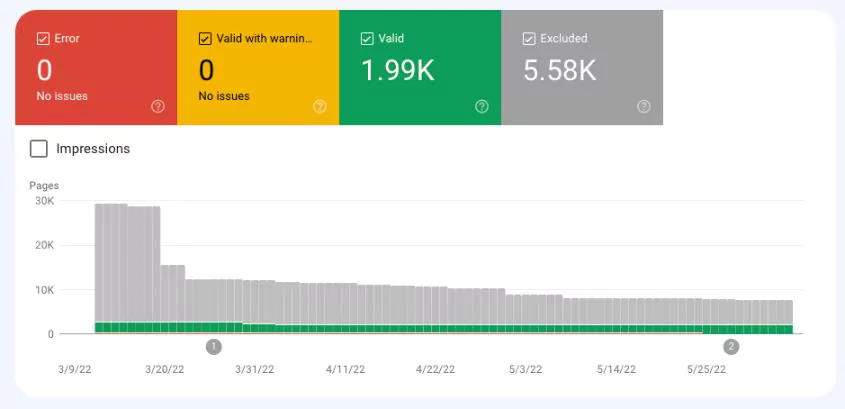
Task: Click the Impressions label text
Action: pyautogui.click(x=93, y=149)
